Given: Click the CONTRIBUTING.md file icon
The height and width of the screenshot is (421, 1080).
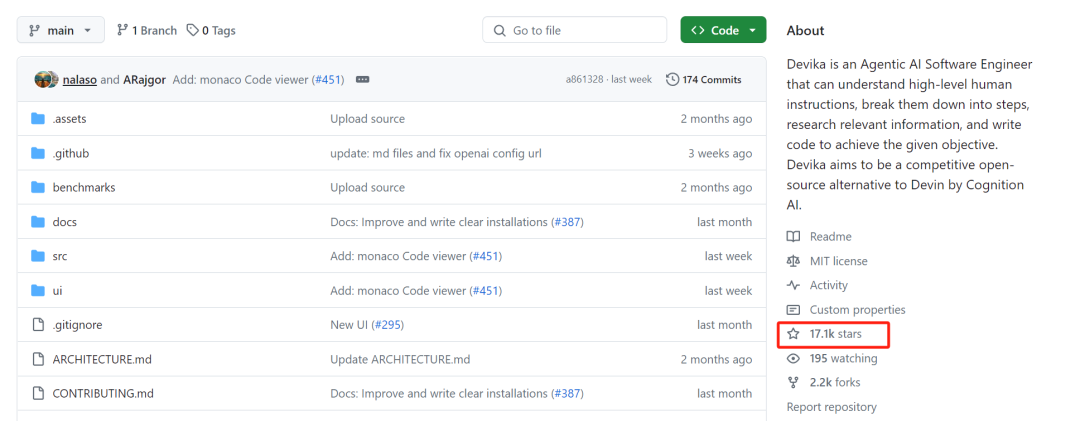Looking at the screenshot, I should tap(38, 393).
